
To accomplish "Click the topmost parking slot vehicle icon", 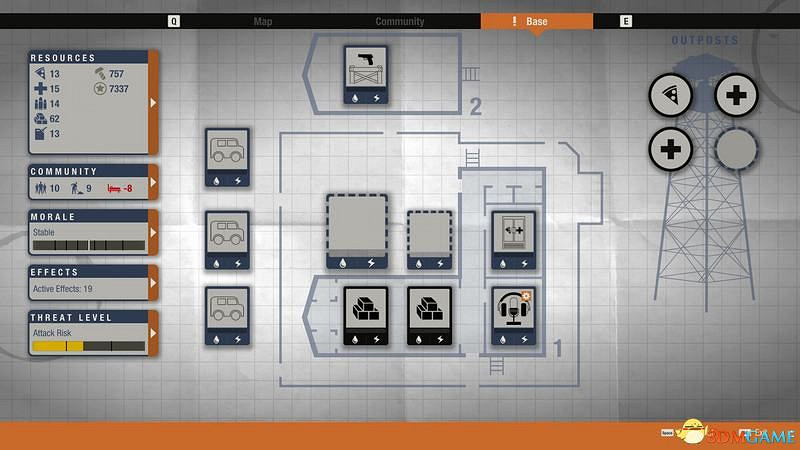I will coord(227,157).
